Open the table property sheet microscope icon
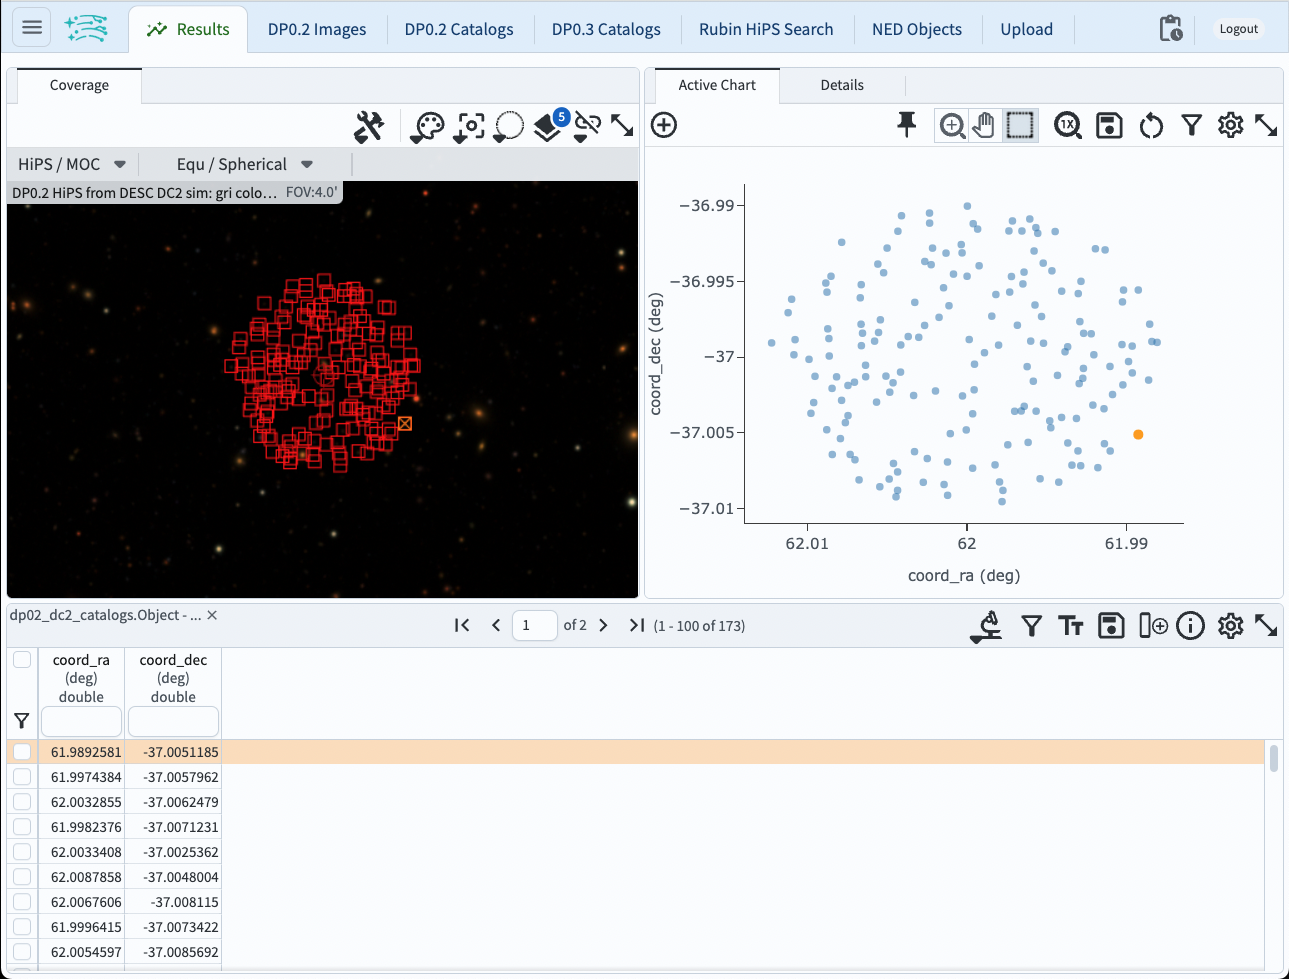1289x979 pixels. pos(986,626)
